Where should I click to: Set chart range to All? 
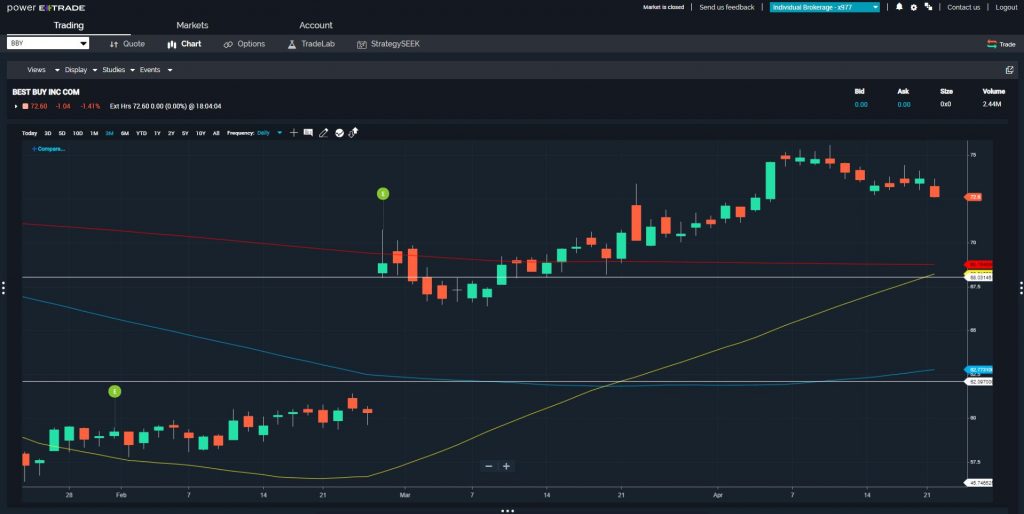point(216,133)
